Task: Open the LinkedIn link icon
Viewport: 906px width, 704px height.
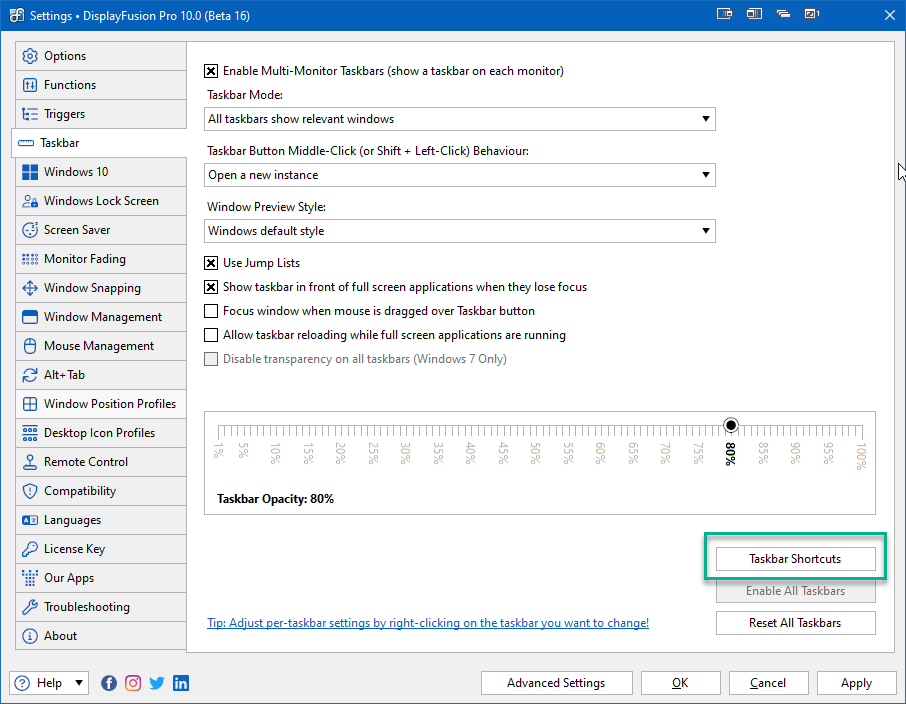Action: (181, 683)
